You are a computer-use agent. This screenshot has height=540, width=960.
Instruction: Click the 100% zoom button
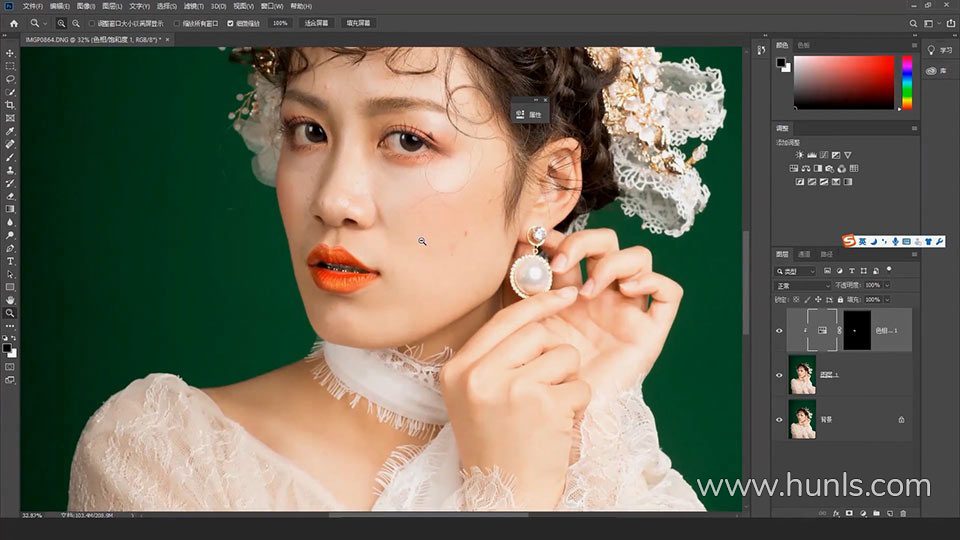280,23
